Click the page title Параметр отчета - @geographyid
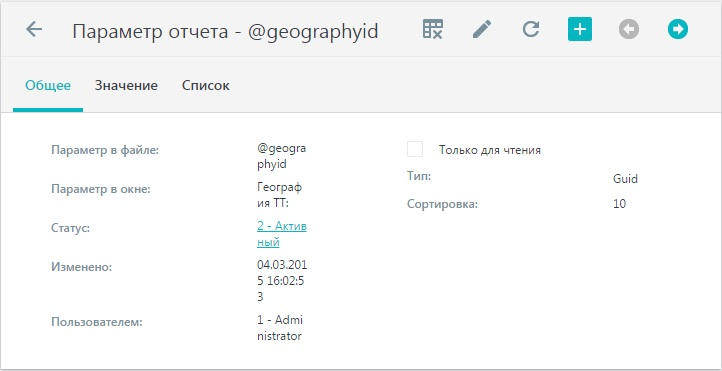Viewport: 722px width, 371px height. click(x=225, y=31)
